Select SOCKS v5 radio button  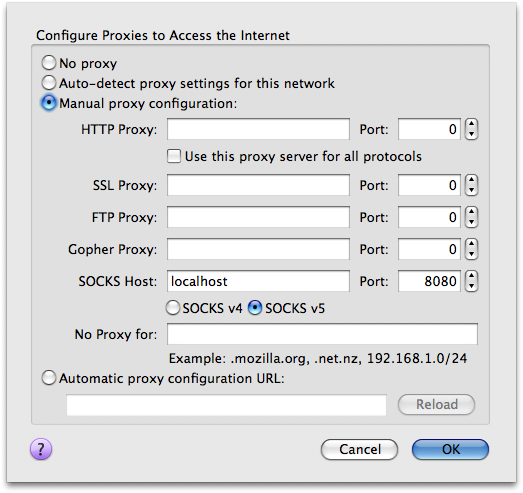pos(255,308)
